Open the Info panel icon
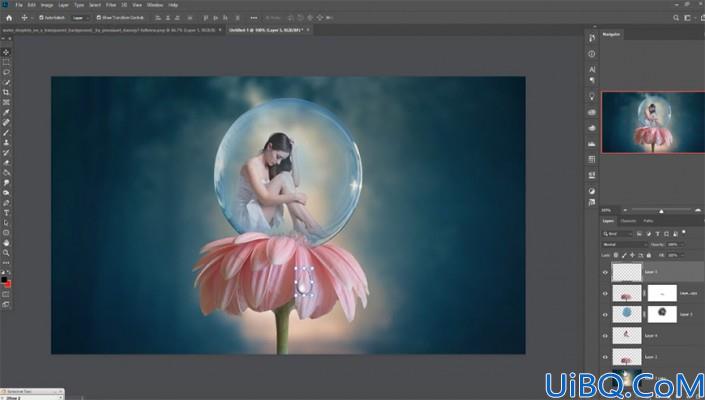705x400 pixels. 592,54
